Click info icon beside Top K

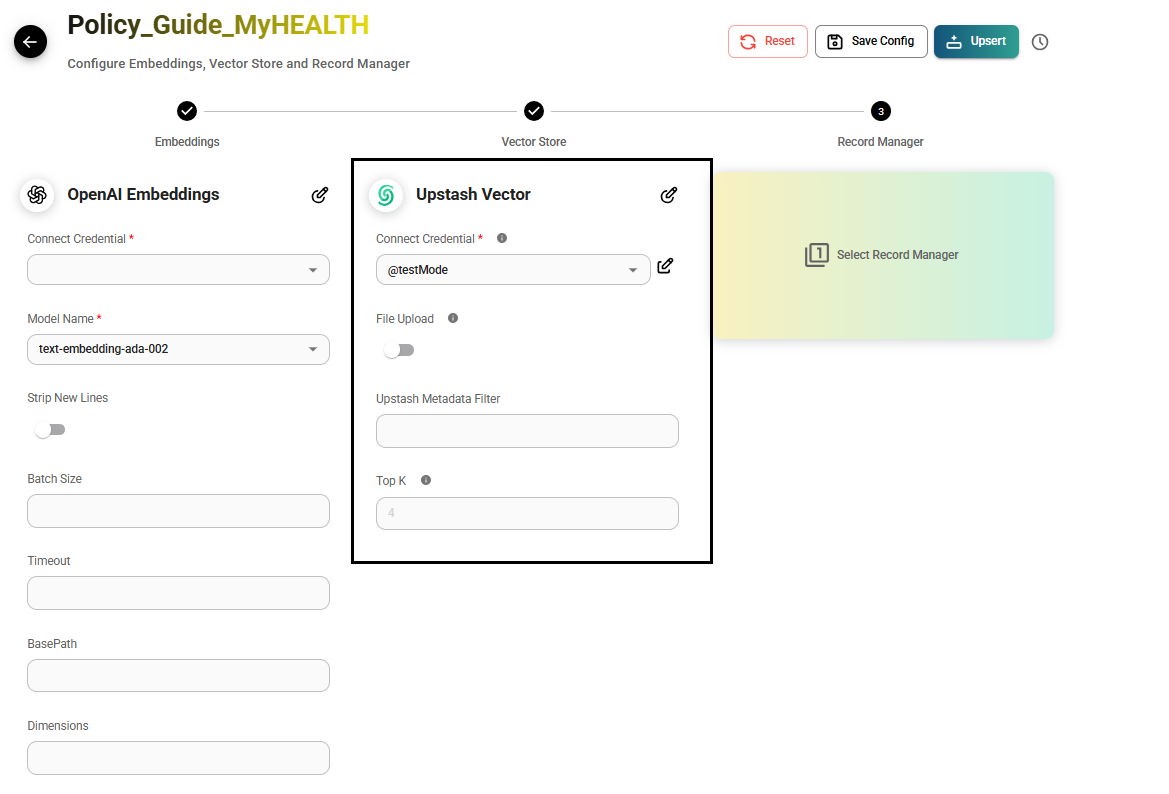(426, 481)
